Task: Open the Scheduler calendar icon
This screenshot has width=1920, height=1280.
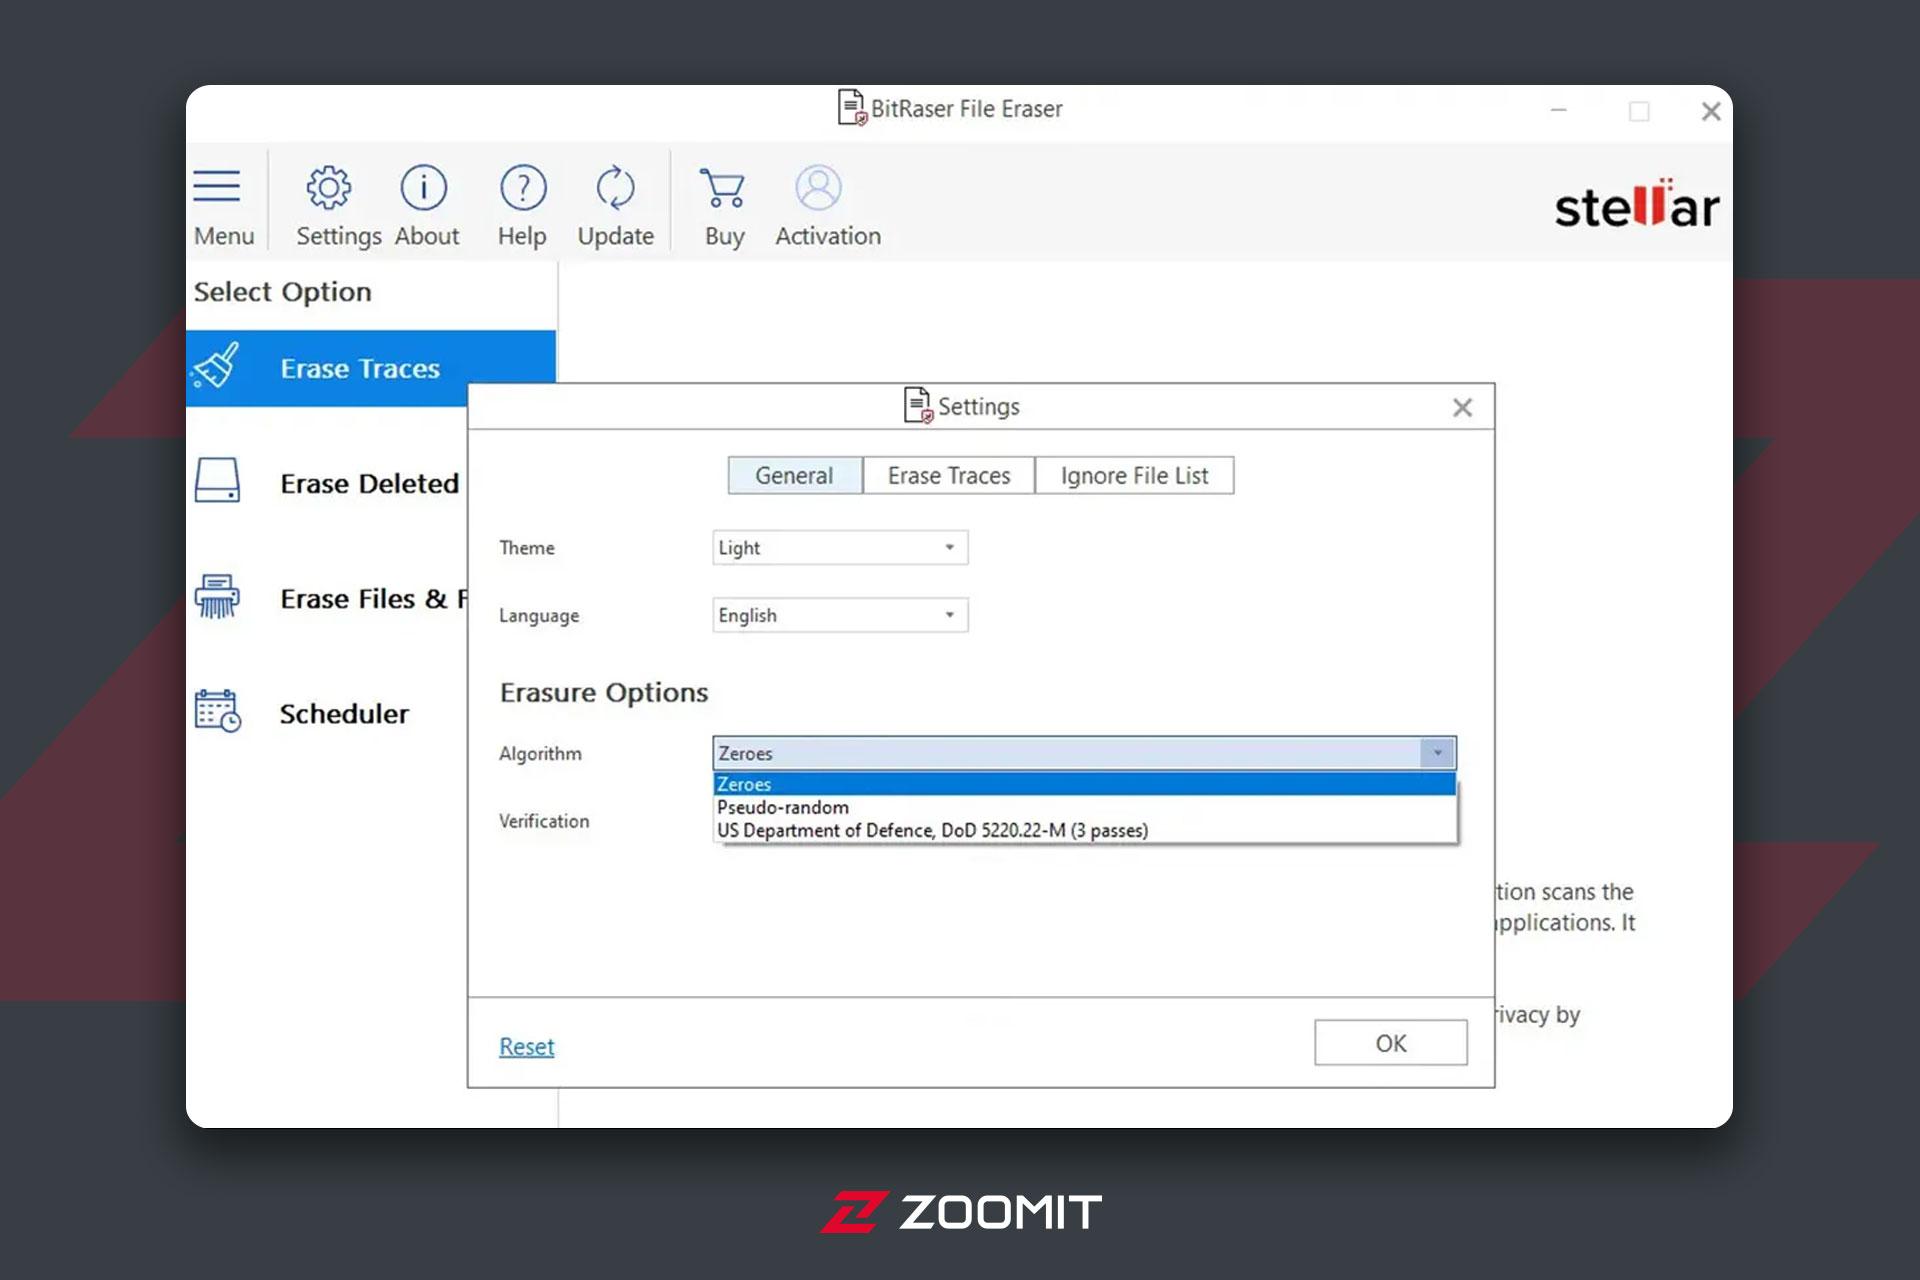Action: pyautogui.click(x=217, y=711)
